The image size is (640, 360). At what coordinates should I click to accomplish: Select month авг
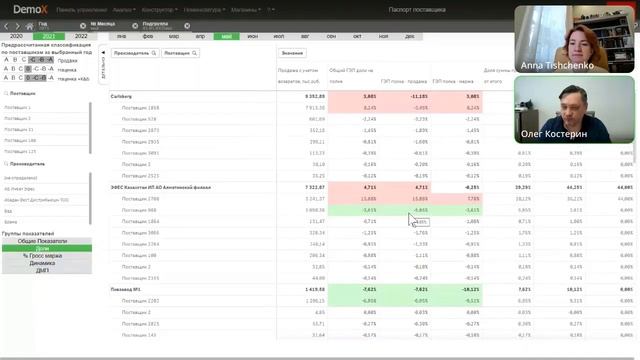pyautogui.click(x=305, y=36)
